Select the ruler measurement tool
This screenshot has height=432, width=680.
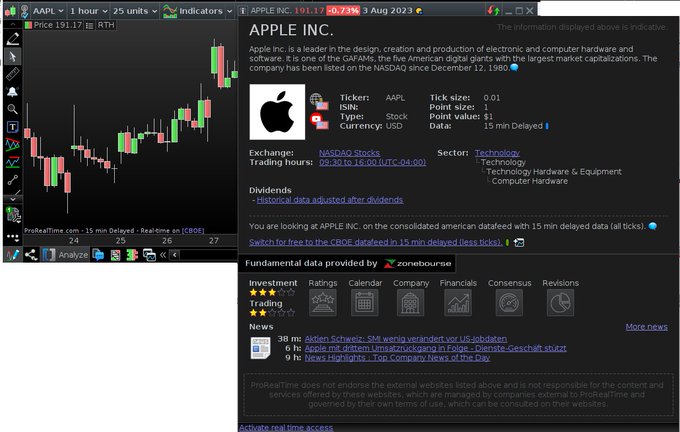tap(13, 74)
